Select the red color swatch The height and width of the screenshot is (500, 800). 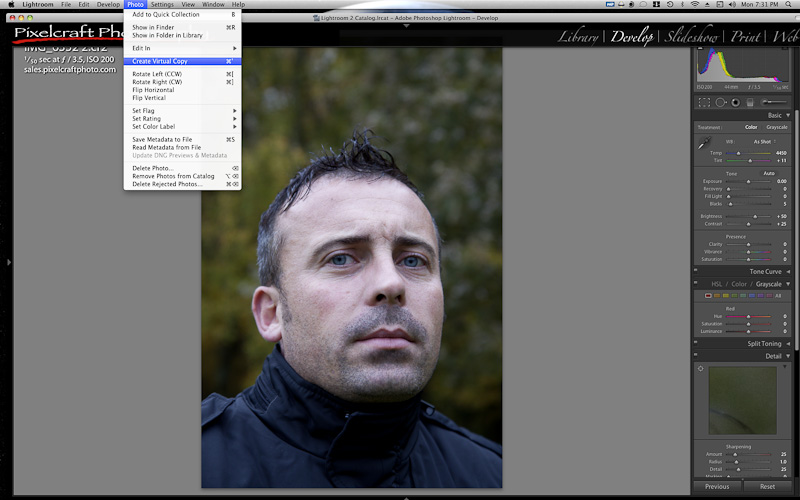(708, 296)
